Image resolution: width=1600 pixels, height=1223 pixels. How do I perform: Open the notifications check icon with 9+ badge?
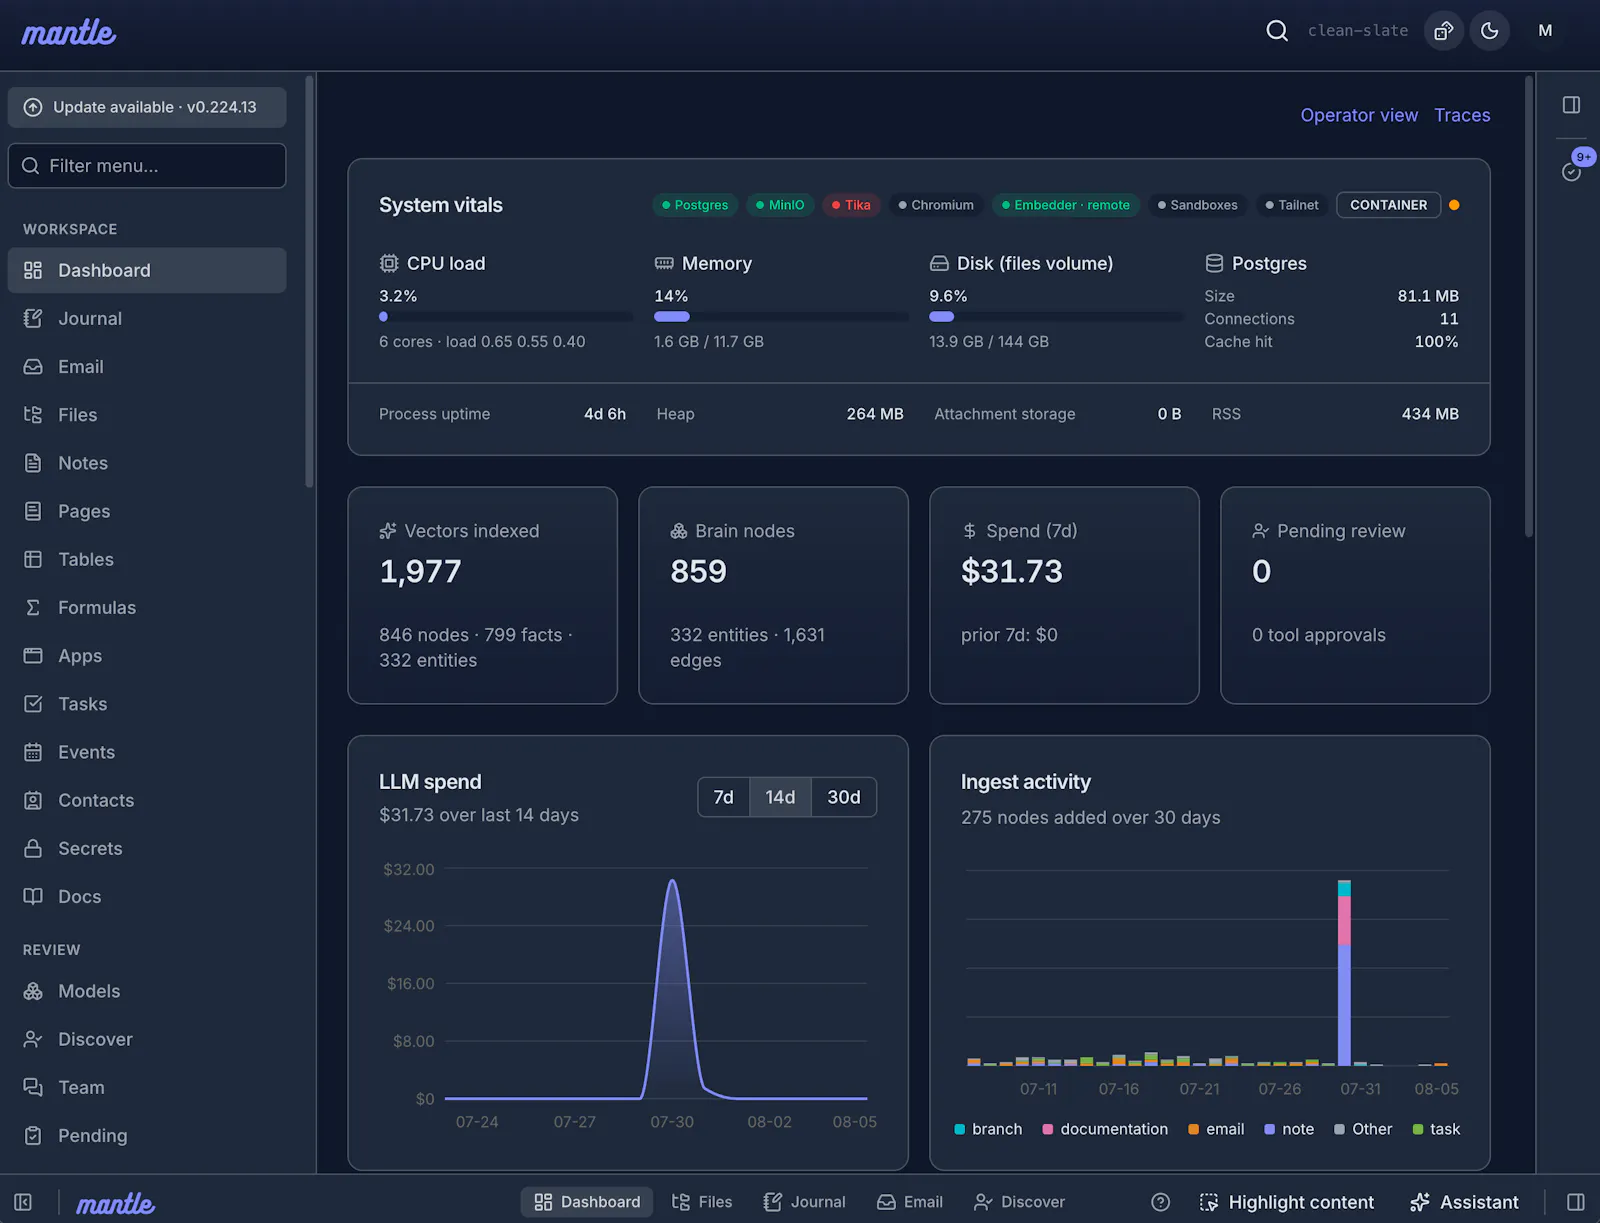click(1572, 171)
